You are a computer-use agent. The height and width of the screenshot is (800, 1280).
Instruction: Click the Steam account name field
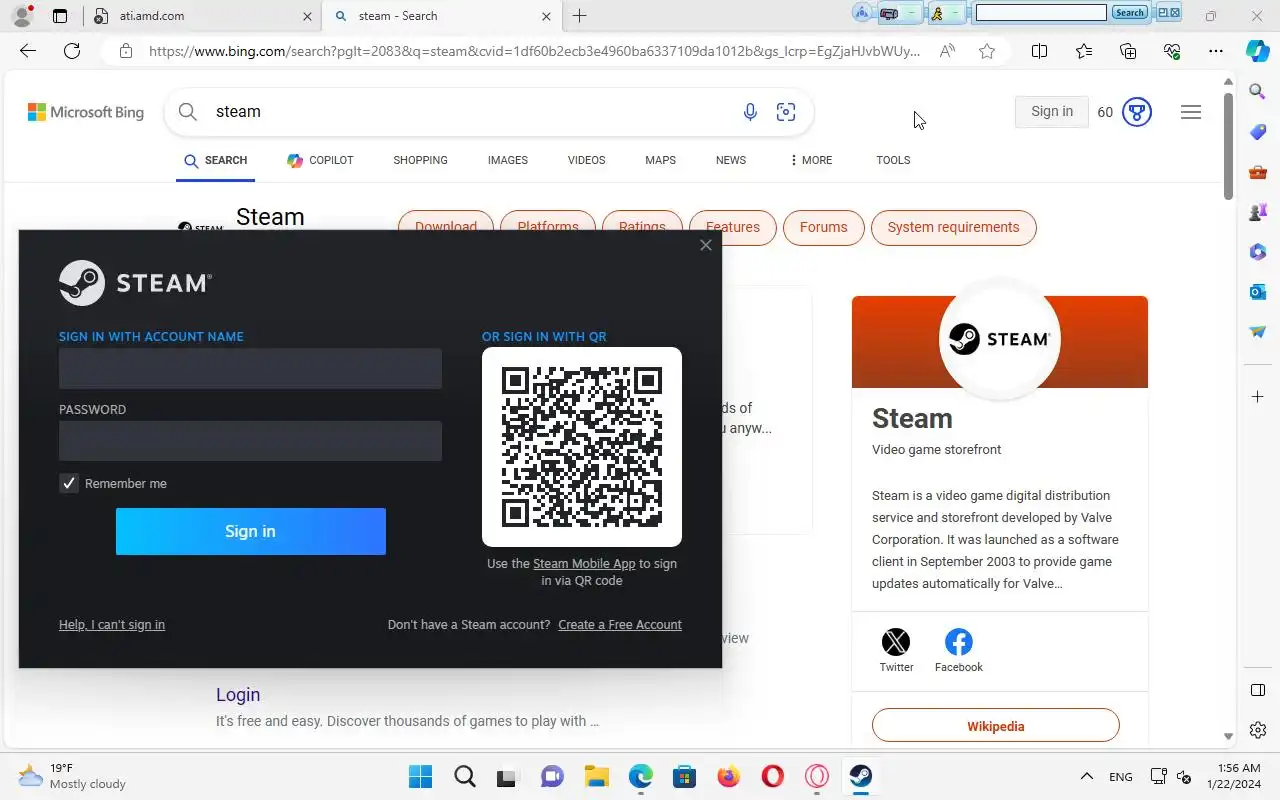[250, 368]
